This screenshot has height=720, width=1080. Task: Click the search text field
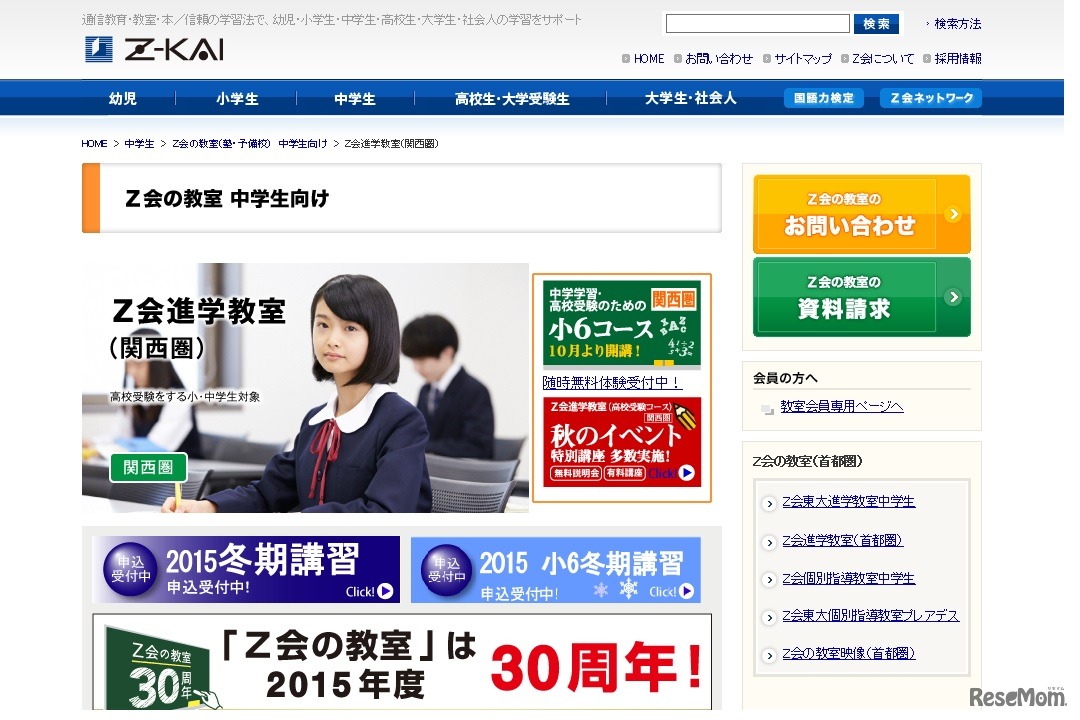(757, 23)
